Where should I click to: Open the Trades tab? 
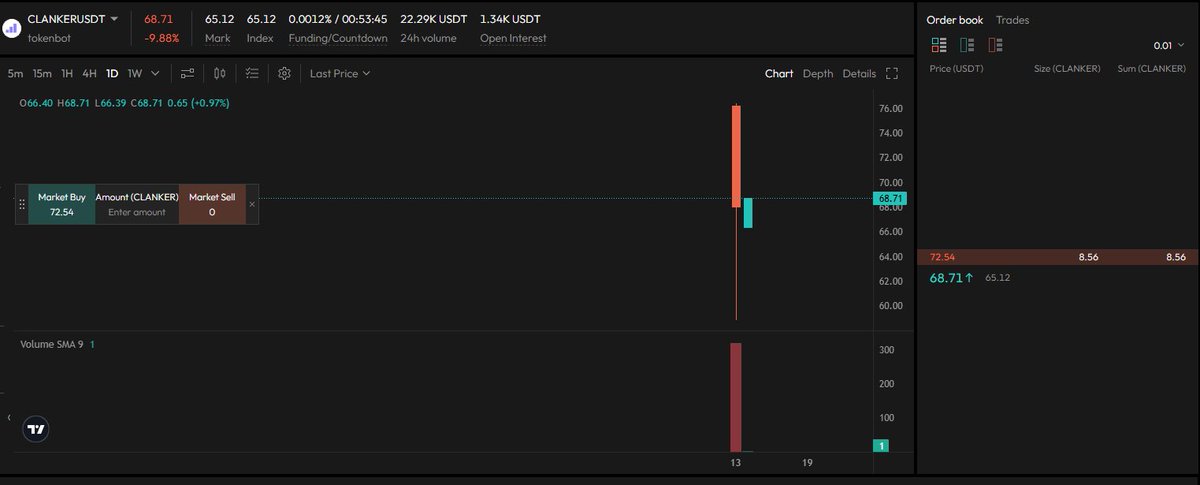coord(1012,20)
